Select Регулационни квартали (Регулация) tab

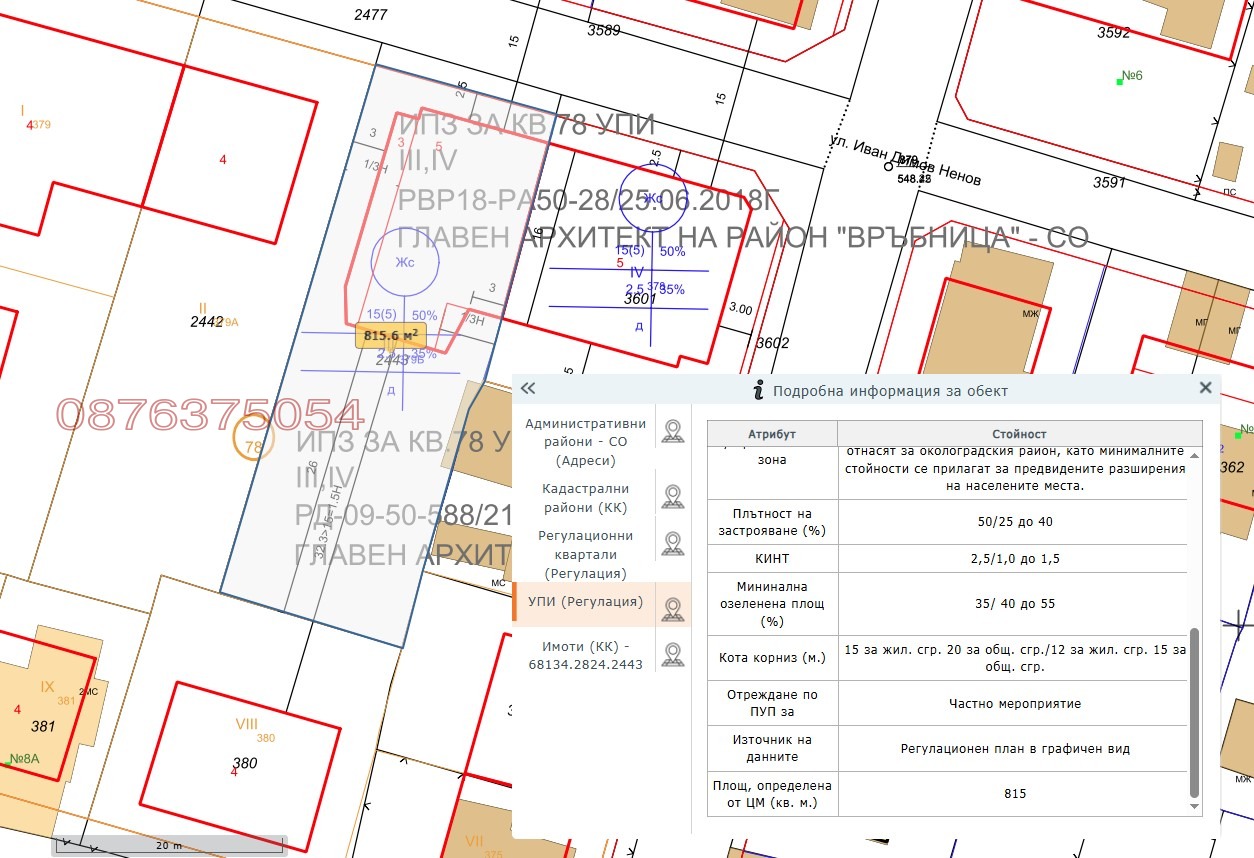click(x=585, y=554)
